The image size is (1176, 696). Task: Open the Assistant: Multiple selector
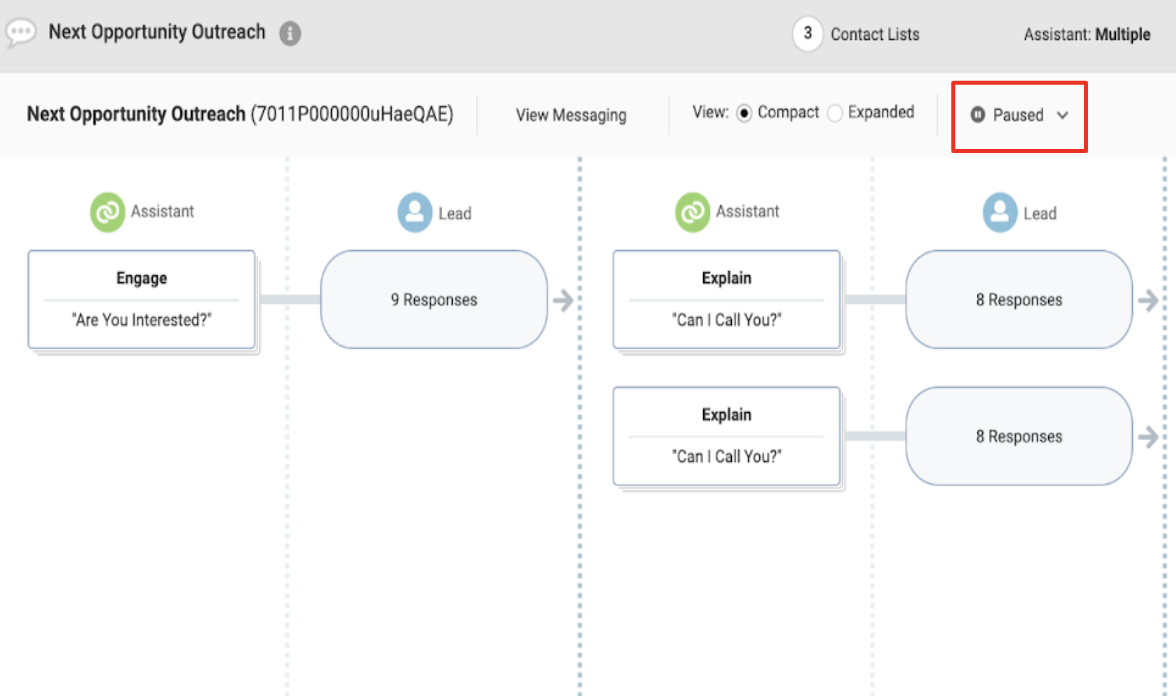[x=1087, y=34]
